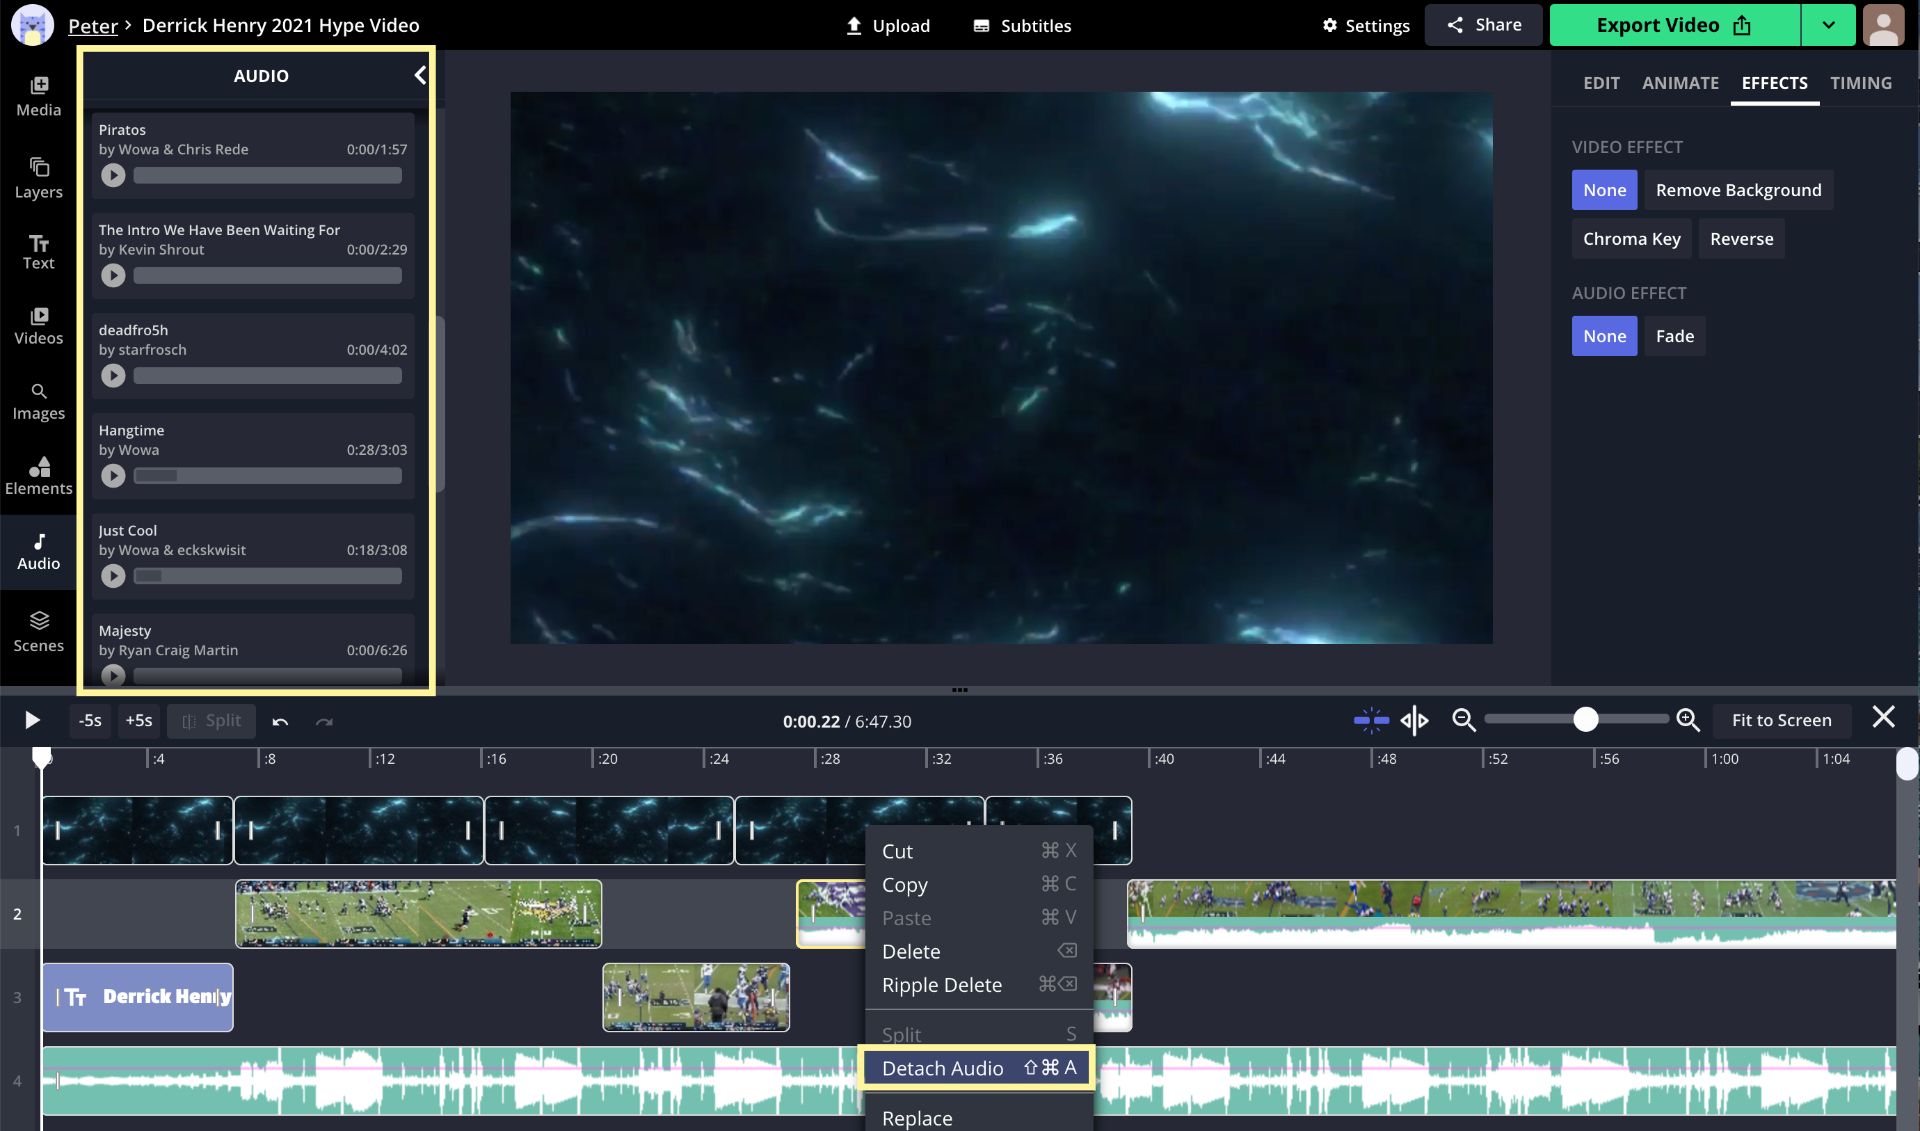Image resolution: width=1920 pixels, height=1131 pixels.
Task: Play the Hangtime audio preview
Action: [x=113, y=476]
